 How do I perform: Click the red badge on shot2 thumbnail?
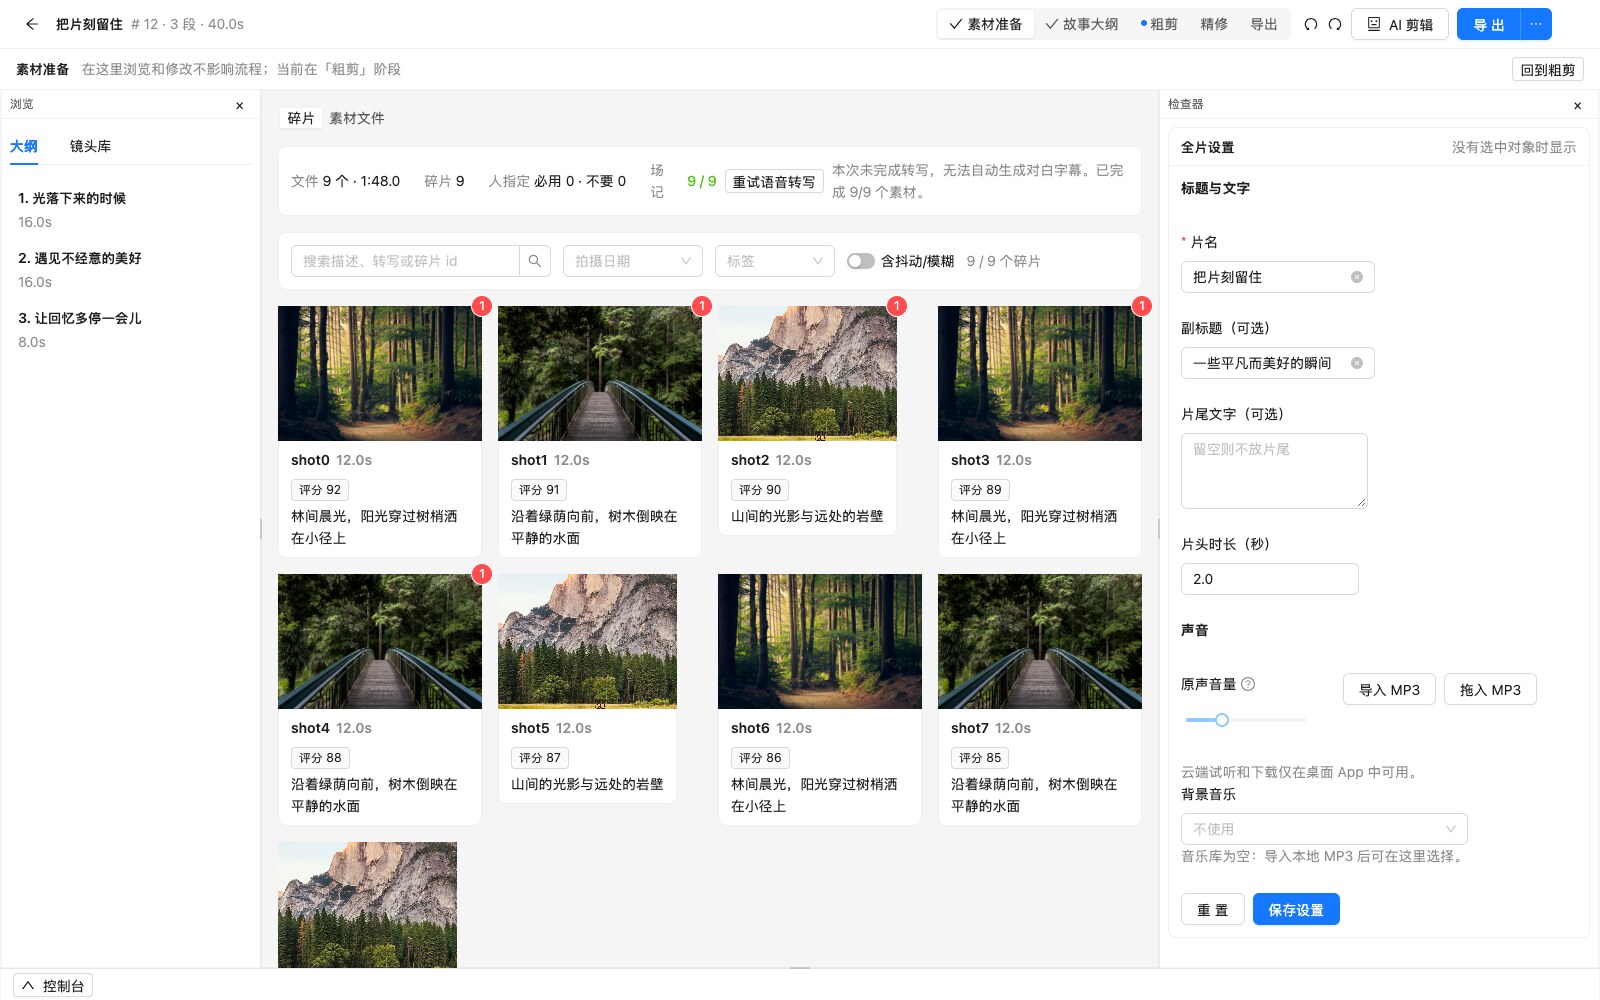(897, 306)
